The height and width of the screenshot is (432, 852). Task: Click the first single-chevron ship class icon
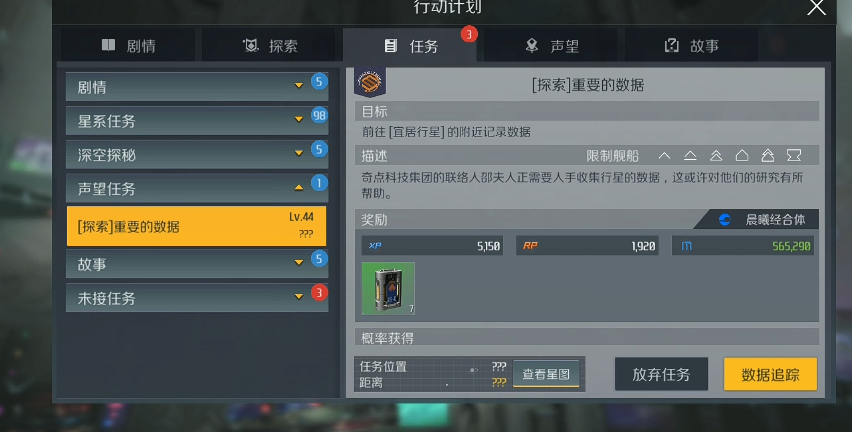pos(664,156)
